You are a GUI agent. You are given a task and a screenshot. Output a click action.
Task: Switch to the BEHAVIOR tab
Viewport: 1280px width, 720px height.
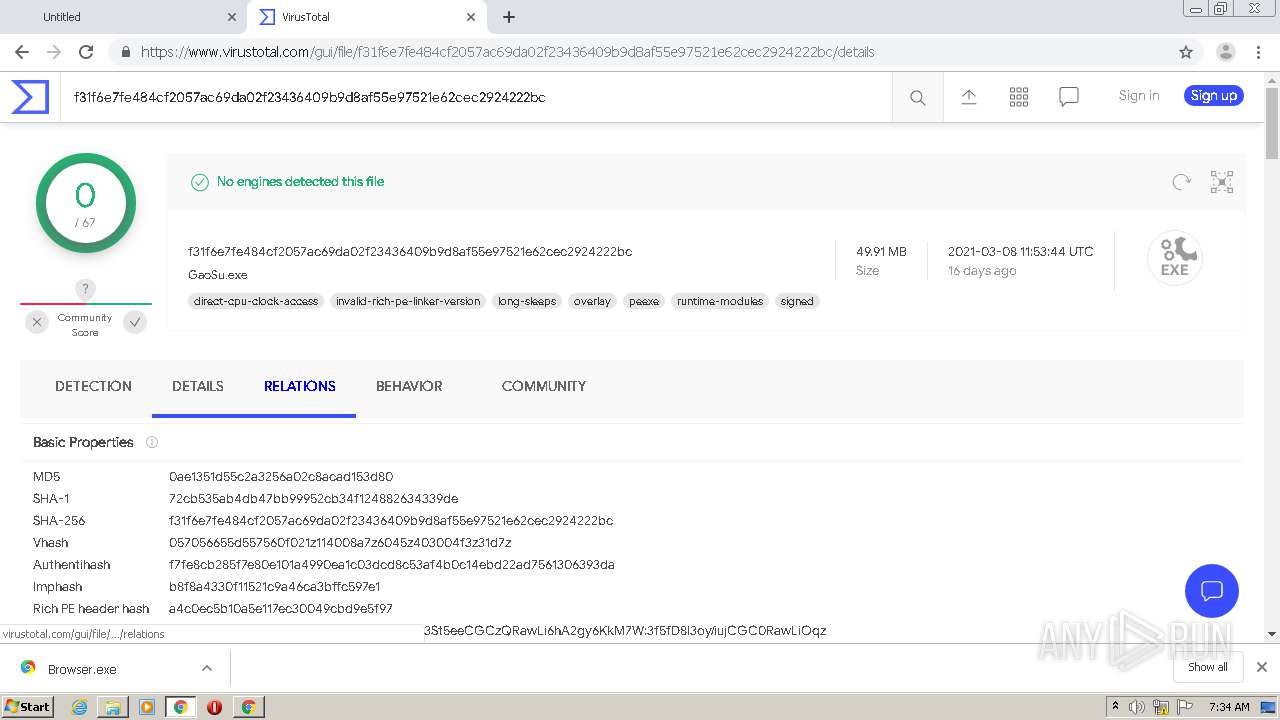point(409,386)
